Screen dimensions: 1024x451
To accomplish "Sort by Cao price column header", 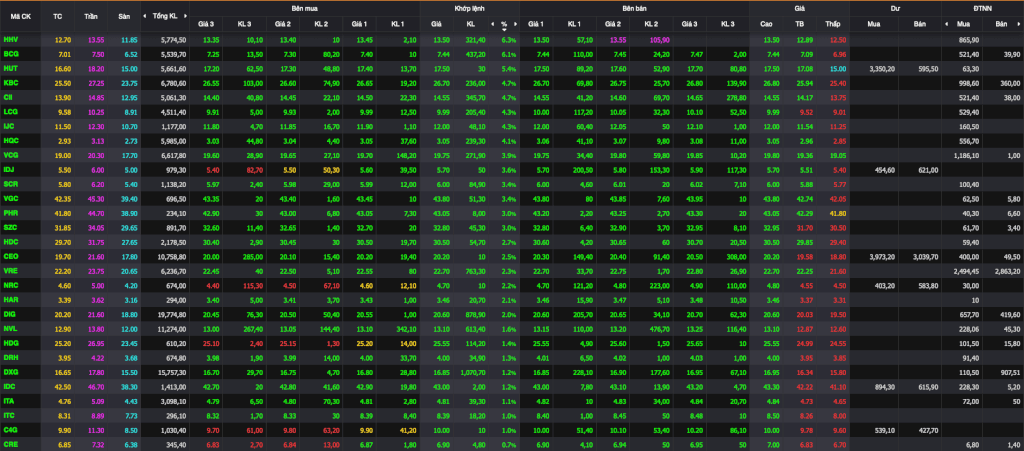I will [766, 24].
